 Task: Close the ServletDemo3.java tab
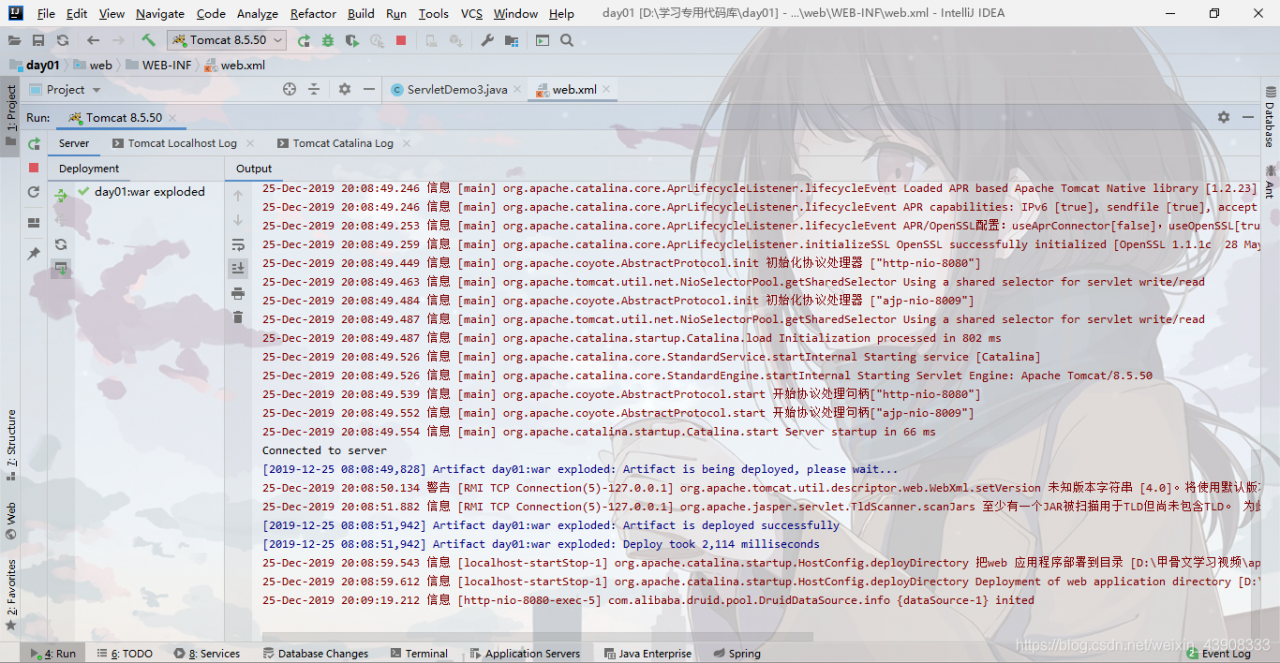(x=519, y=90)
